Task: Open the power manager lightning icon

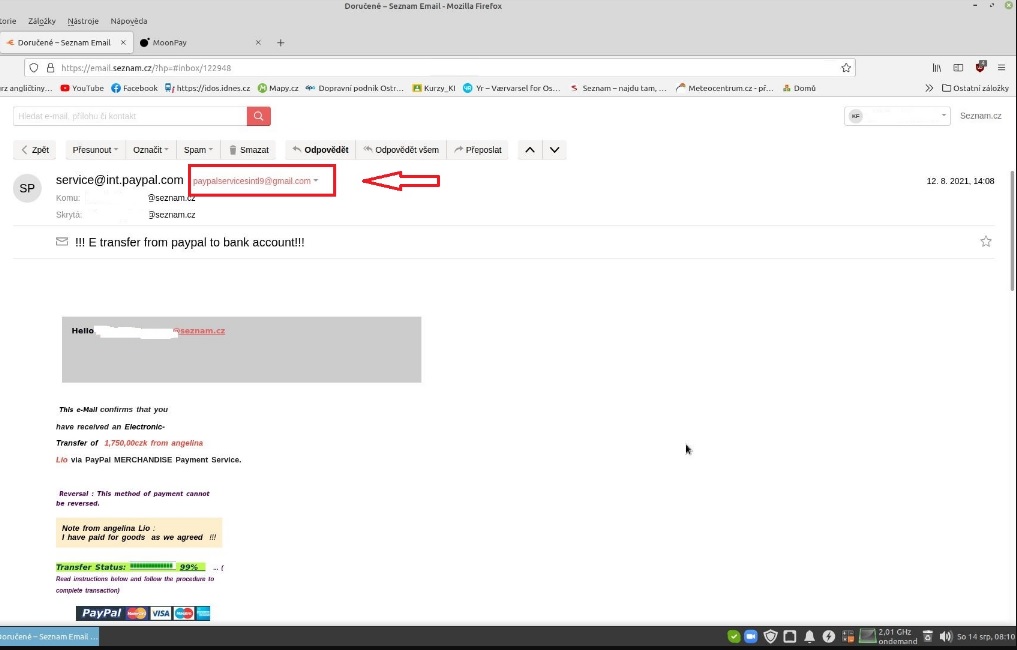Action: pyautogui.click(x=829, y=636)
